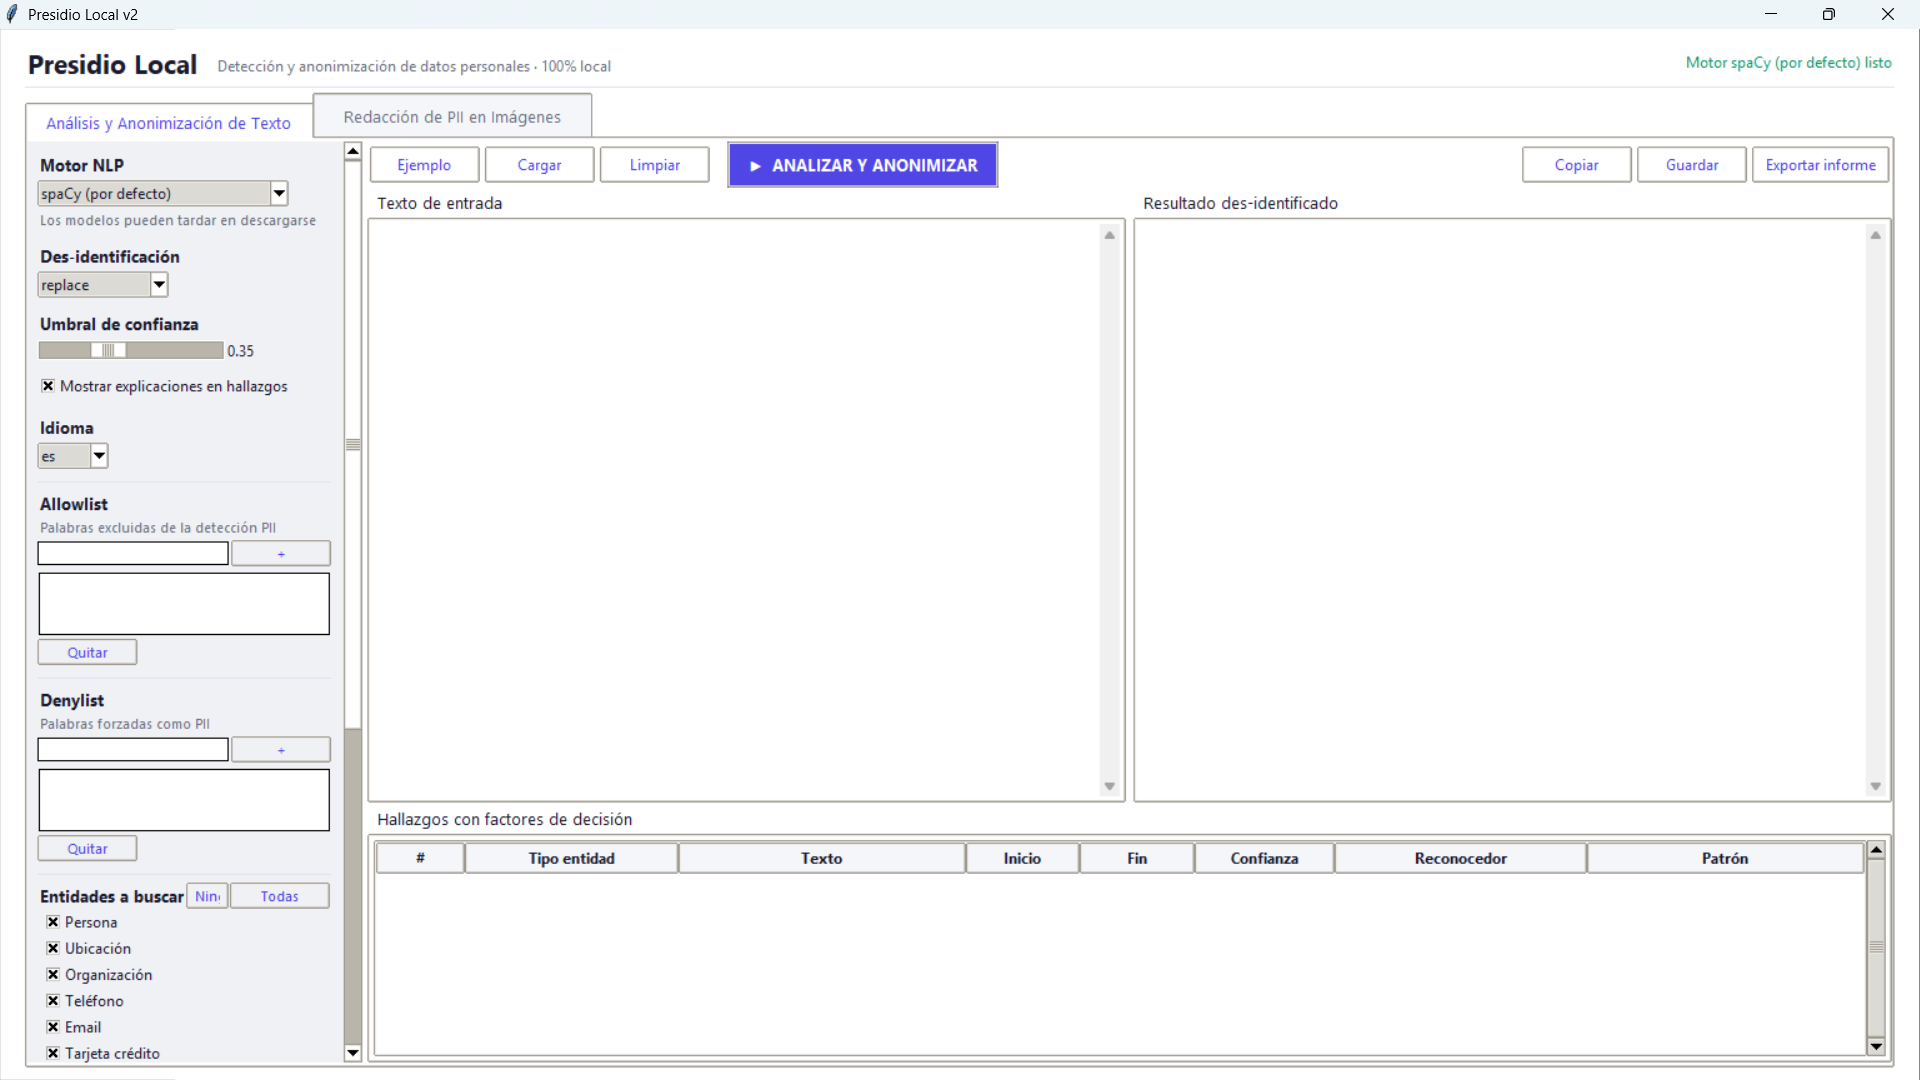Screen dimensions: 1920x1080
Task: Click ANALIZAR Y ANONIMIZAR button
Action: click(863, 166)
